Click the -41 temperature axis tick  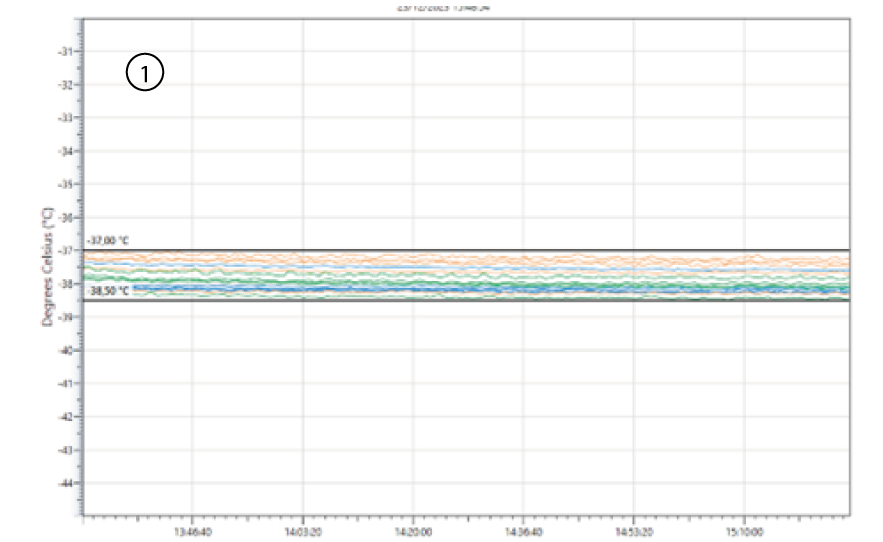click(x=68, y=383)
